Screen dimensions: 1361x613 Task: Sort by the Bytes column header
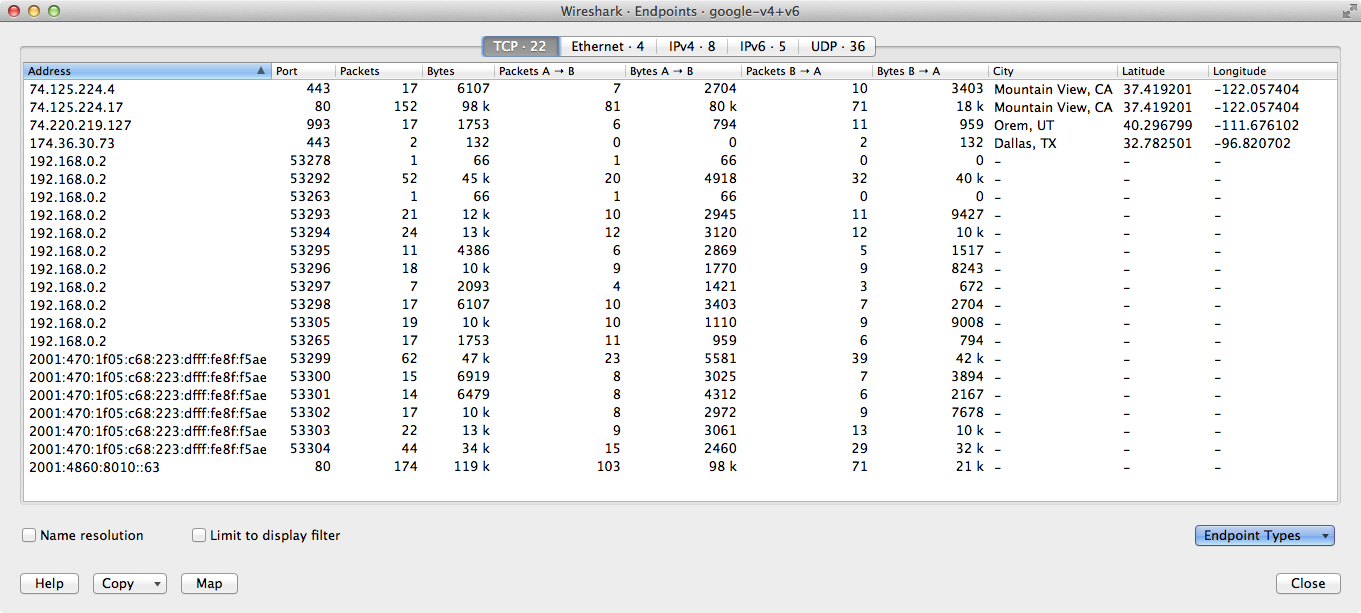pyautogui.click(x=458, y=71)
